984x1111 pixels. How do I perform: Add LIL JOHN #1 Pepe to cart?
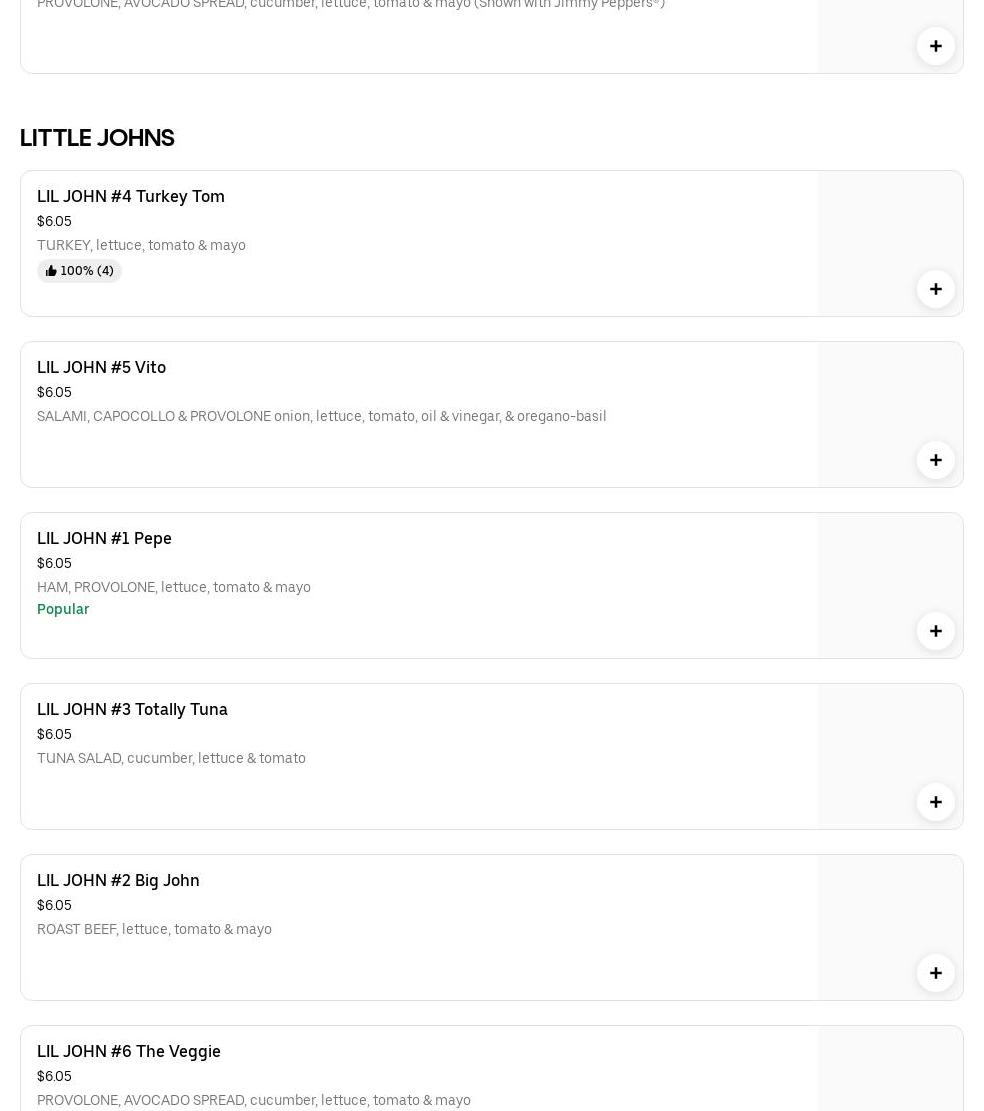tap(935, 631)
